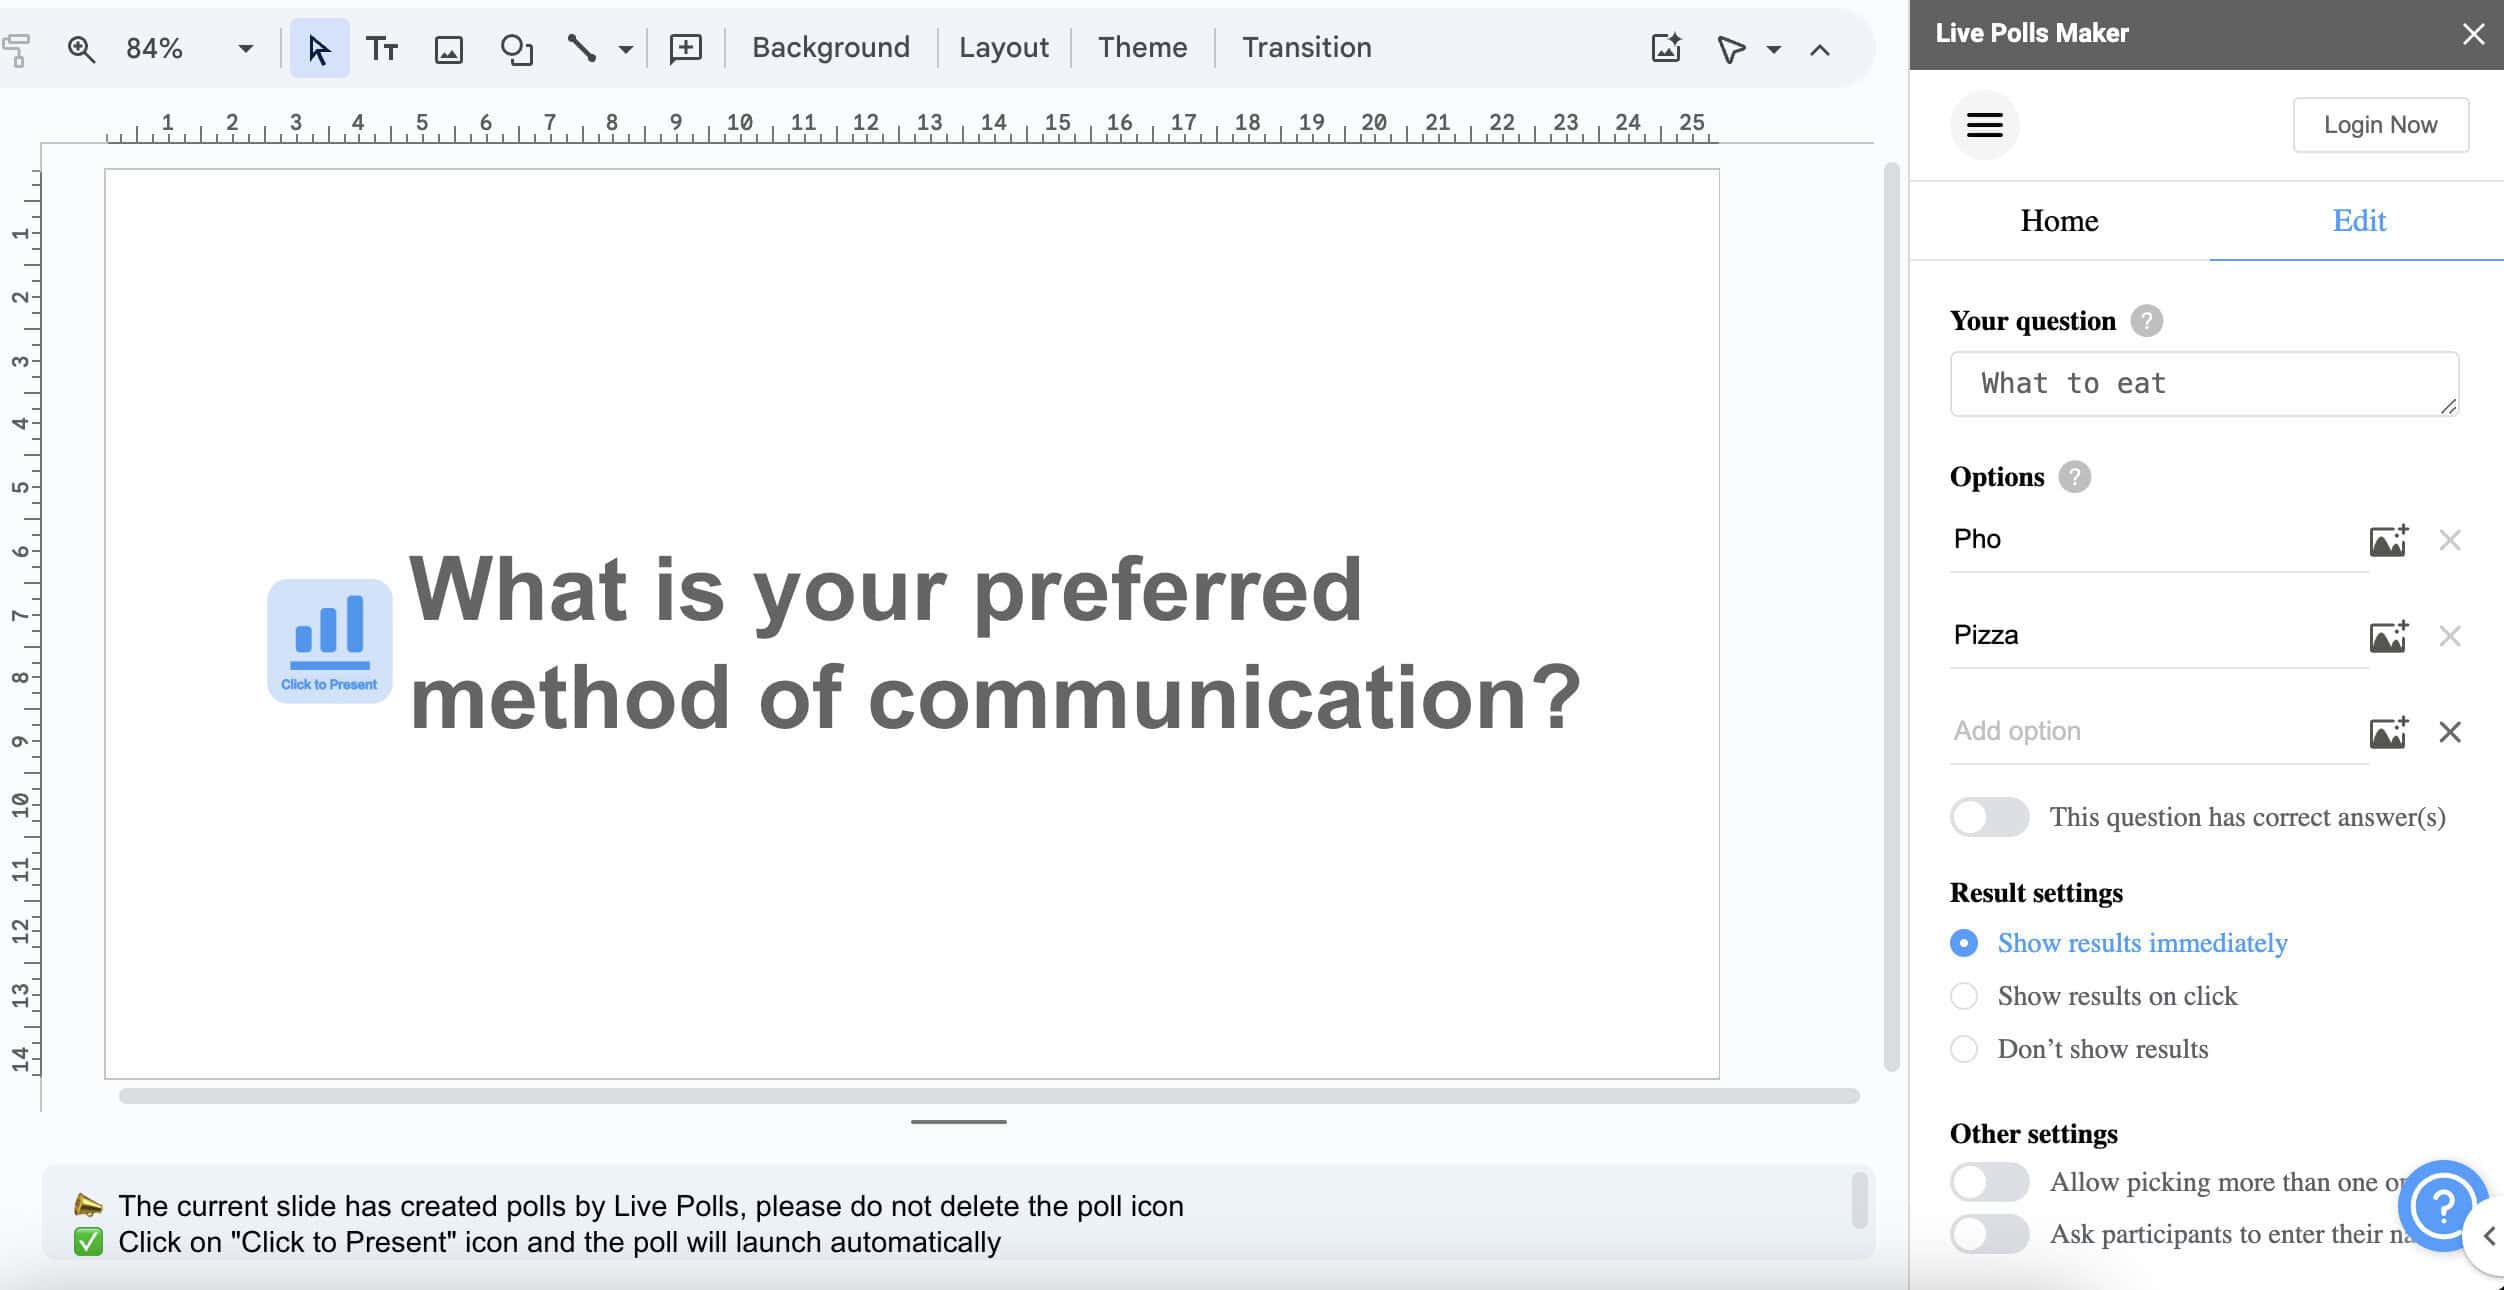Click the bar chart Click to Present icon
2504x1290 pixels.
[x=327, y=640]
